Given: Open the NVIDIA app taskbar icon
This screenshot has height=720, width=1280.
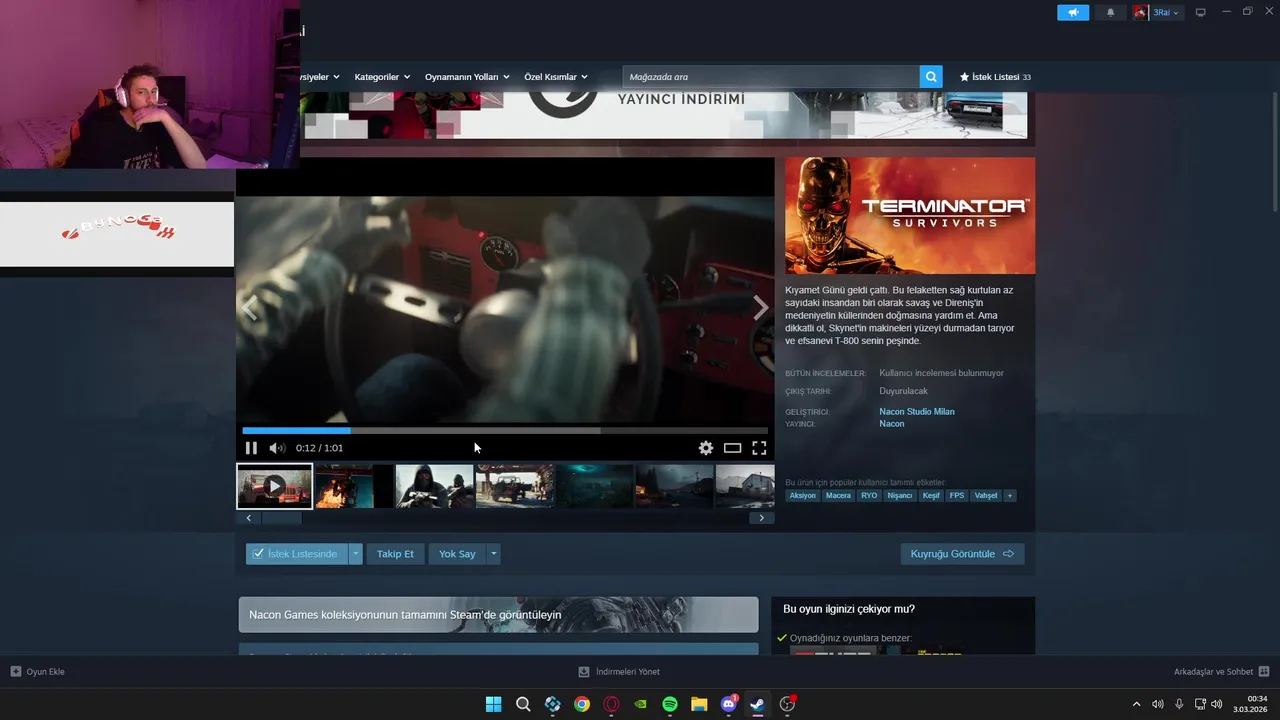Looking at the screenshot, I should click(640, 704).
